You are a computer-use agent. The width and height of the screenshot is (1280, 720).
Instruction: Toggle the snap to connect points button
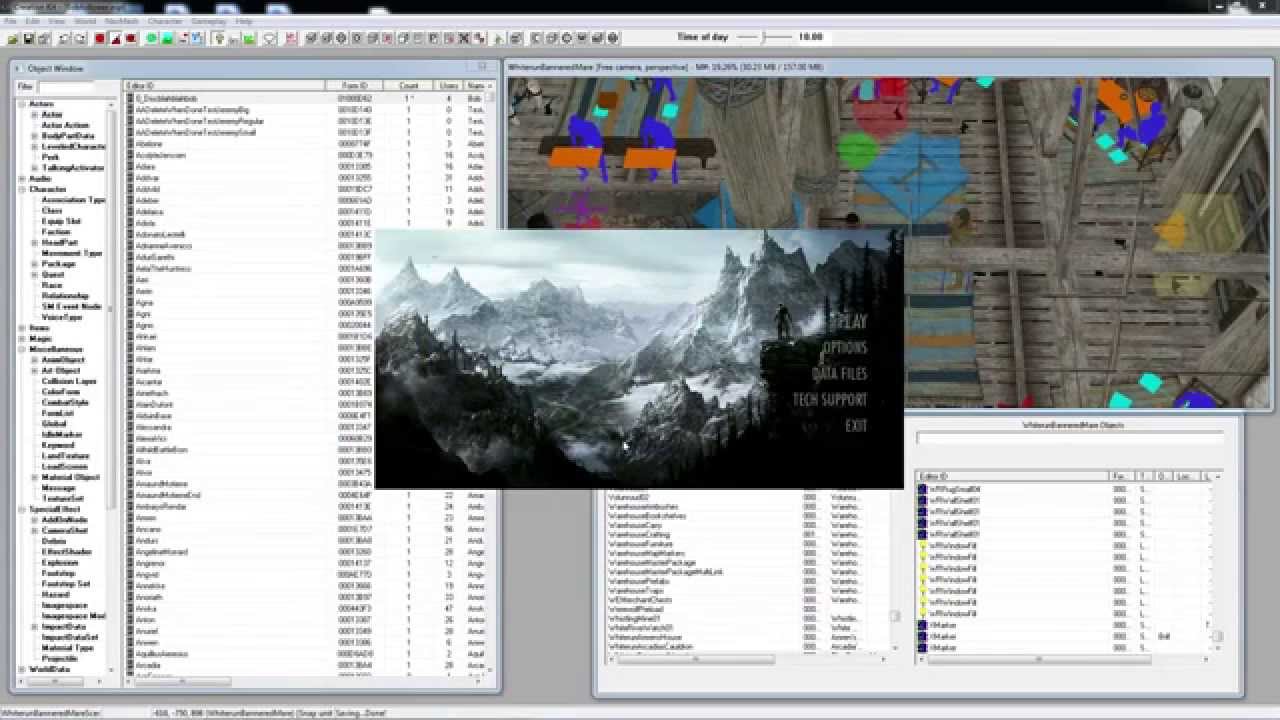point(131,38)
